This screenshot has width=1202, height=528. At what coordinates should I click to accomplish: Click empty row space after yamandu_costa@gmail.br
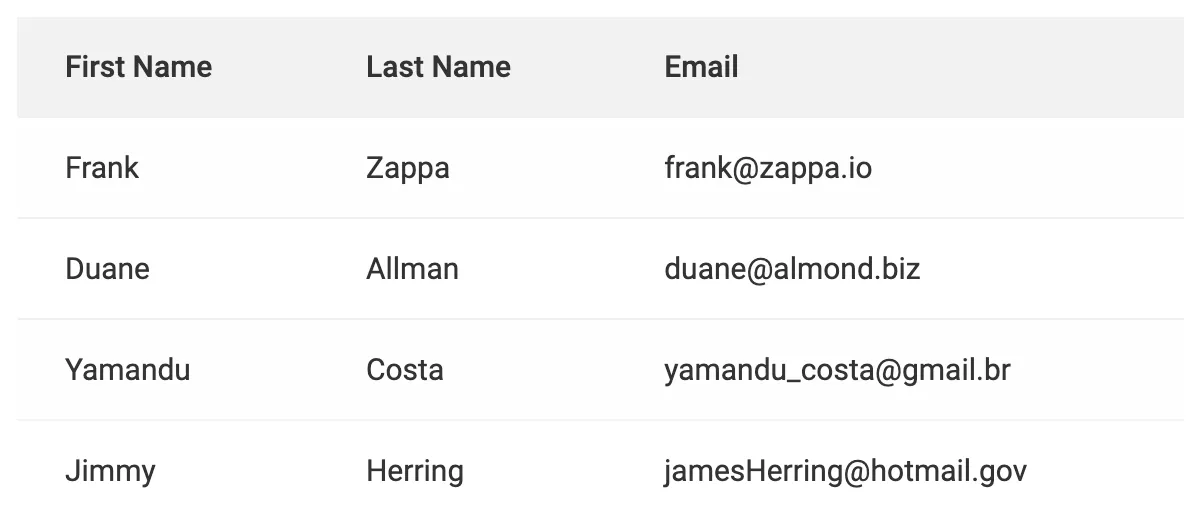click(x=1100, y=370)
